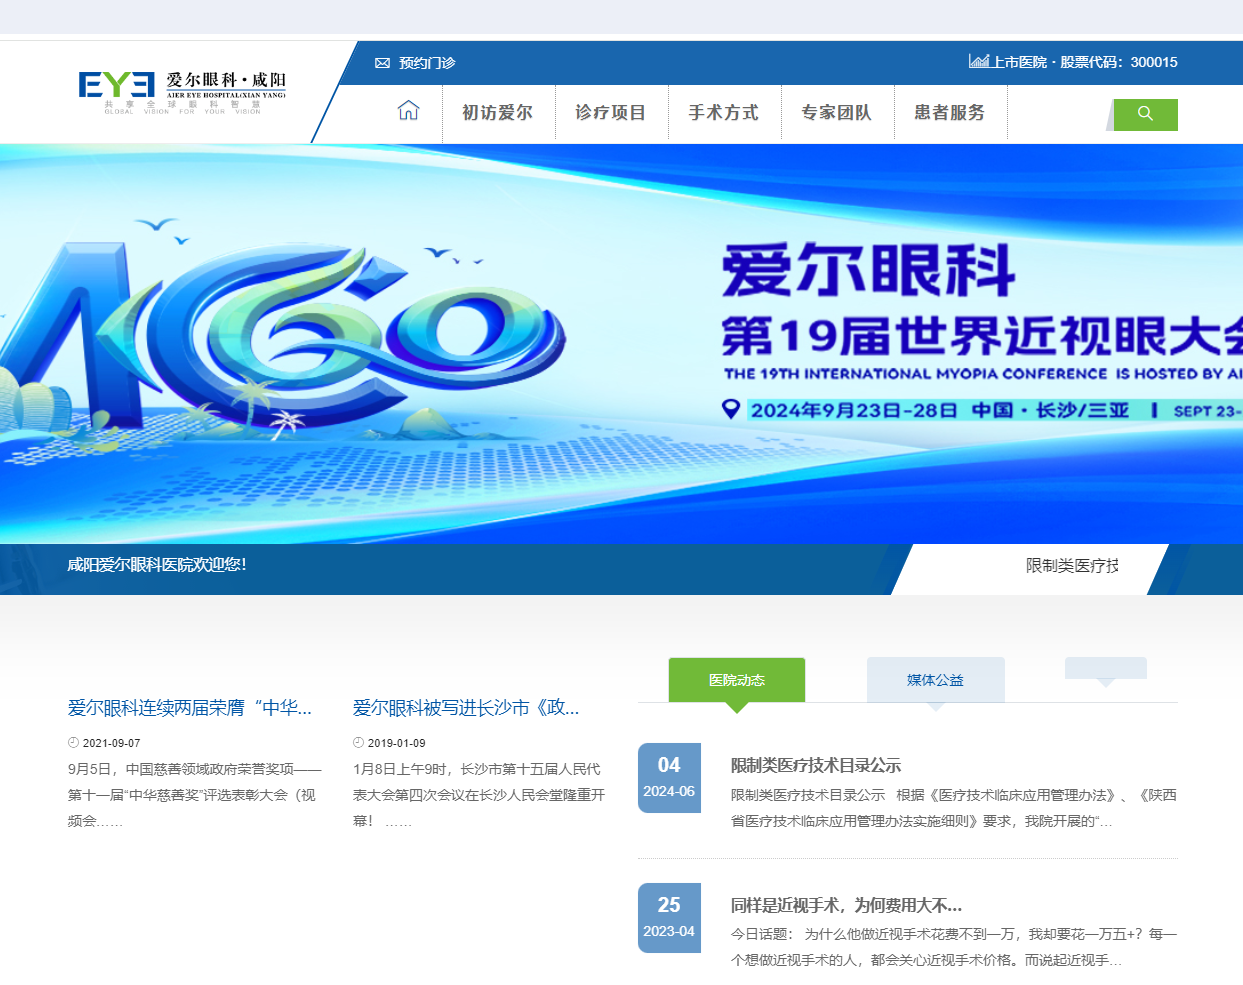Click the scrolling notice 限制类医疗技

1072,566
